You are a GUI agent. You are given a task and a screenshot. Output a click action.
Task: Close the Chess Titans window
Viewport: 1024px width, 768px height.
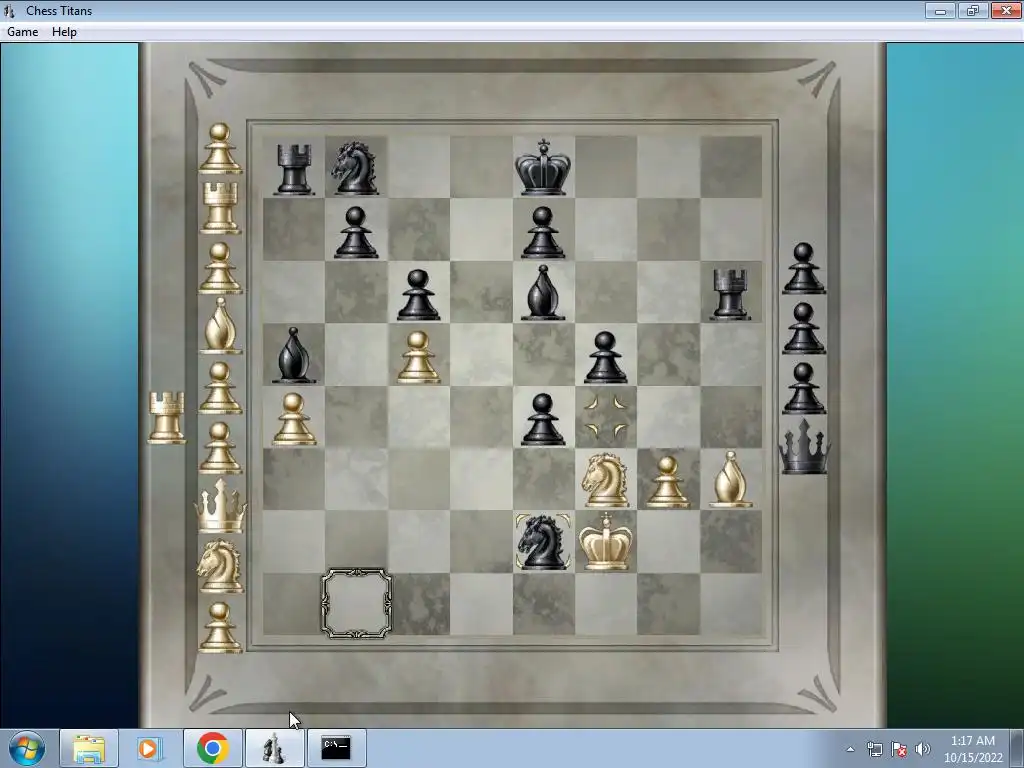pos(1006,10)
